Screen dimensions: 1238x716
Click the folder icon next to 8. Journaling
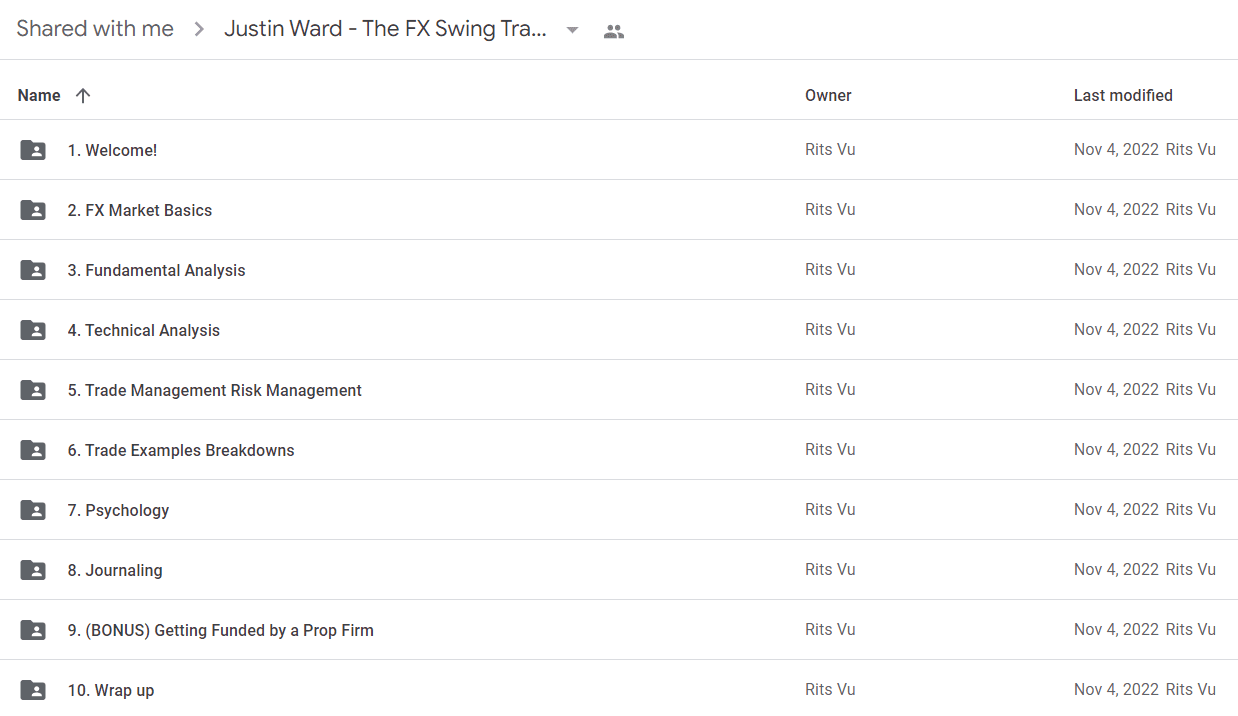click(x=33, y=570)
